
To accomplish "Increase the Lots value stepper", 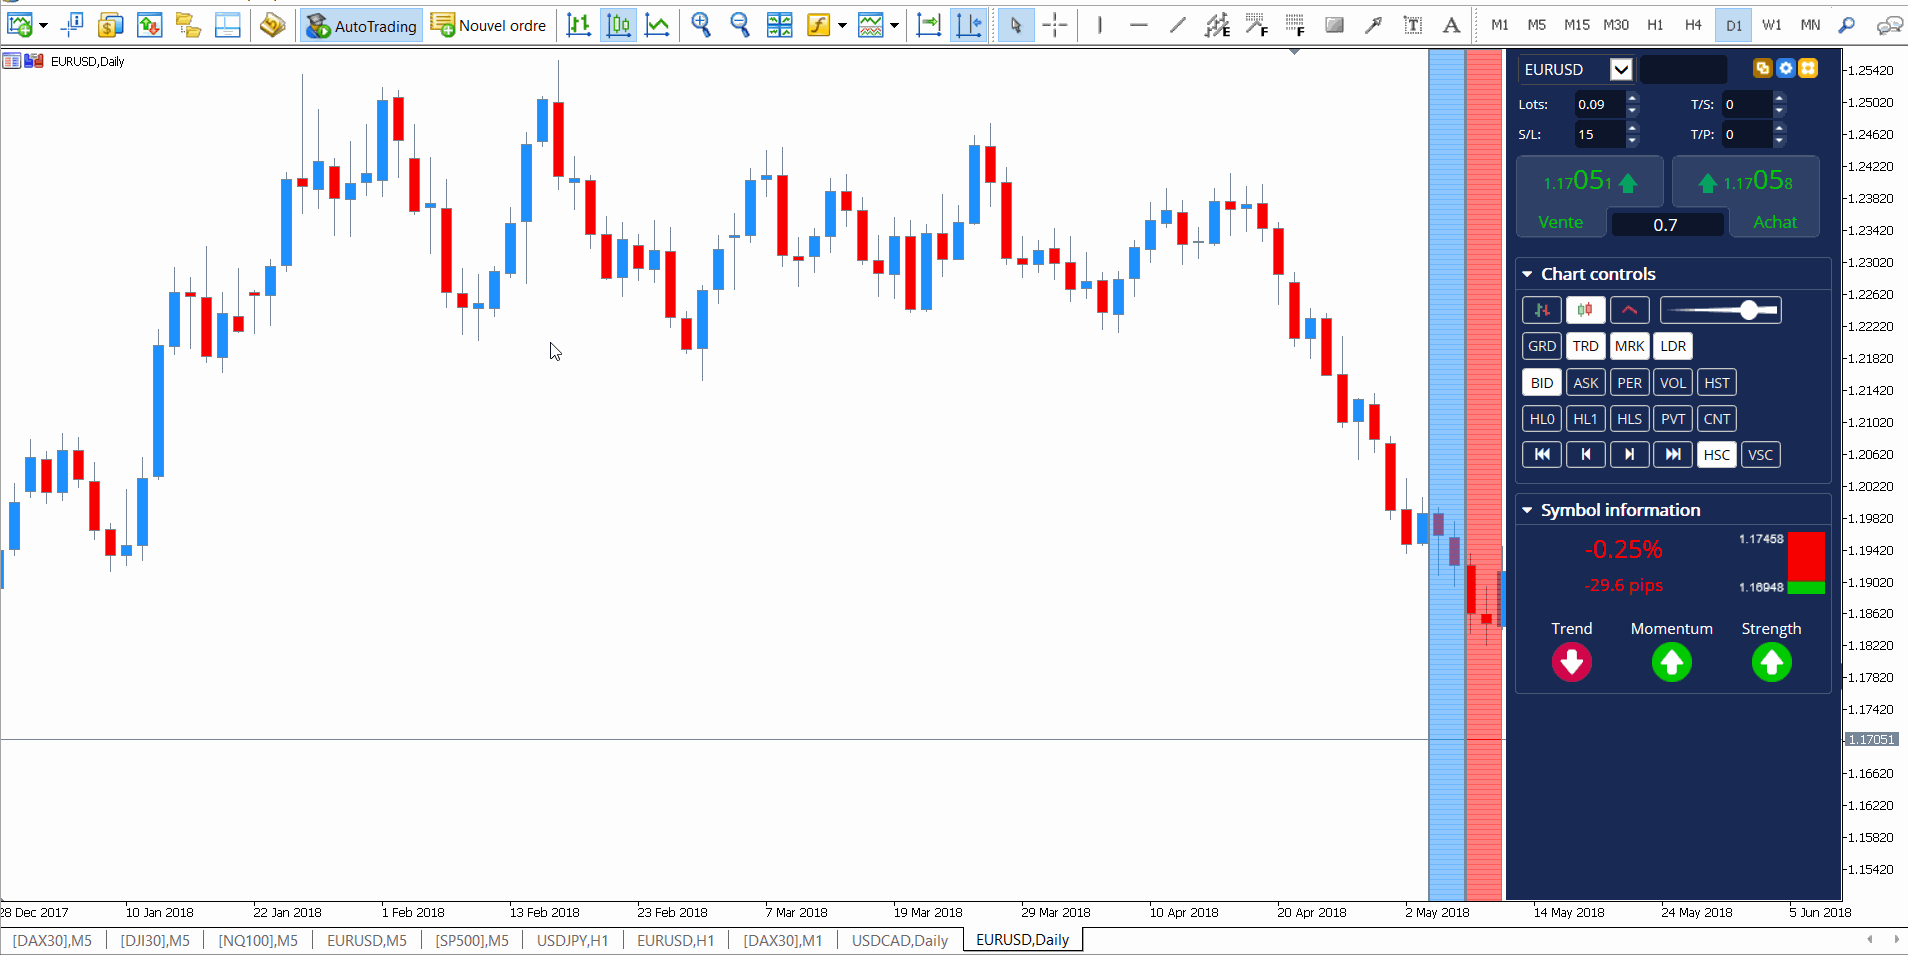I will click(x=1632, y=98).
